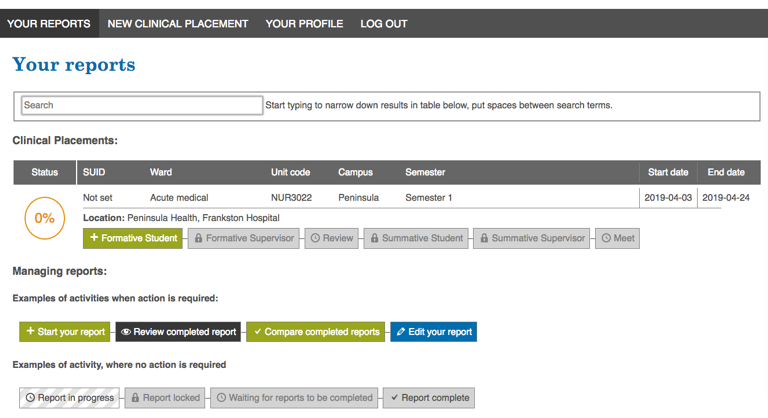Select the Log Out menu item
768x418 pixels.
pyautogui.click(x=384, y=24)
